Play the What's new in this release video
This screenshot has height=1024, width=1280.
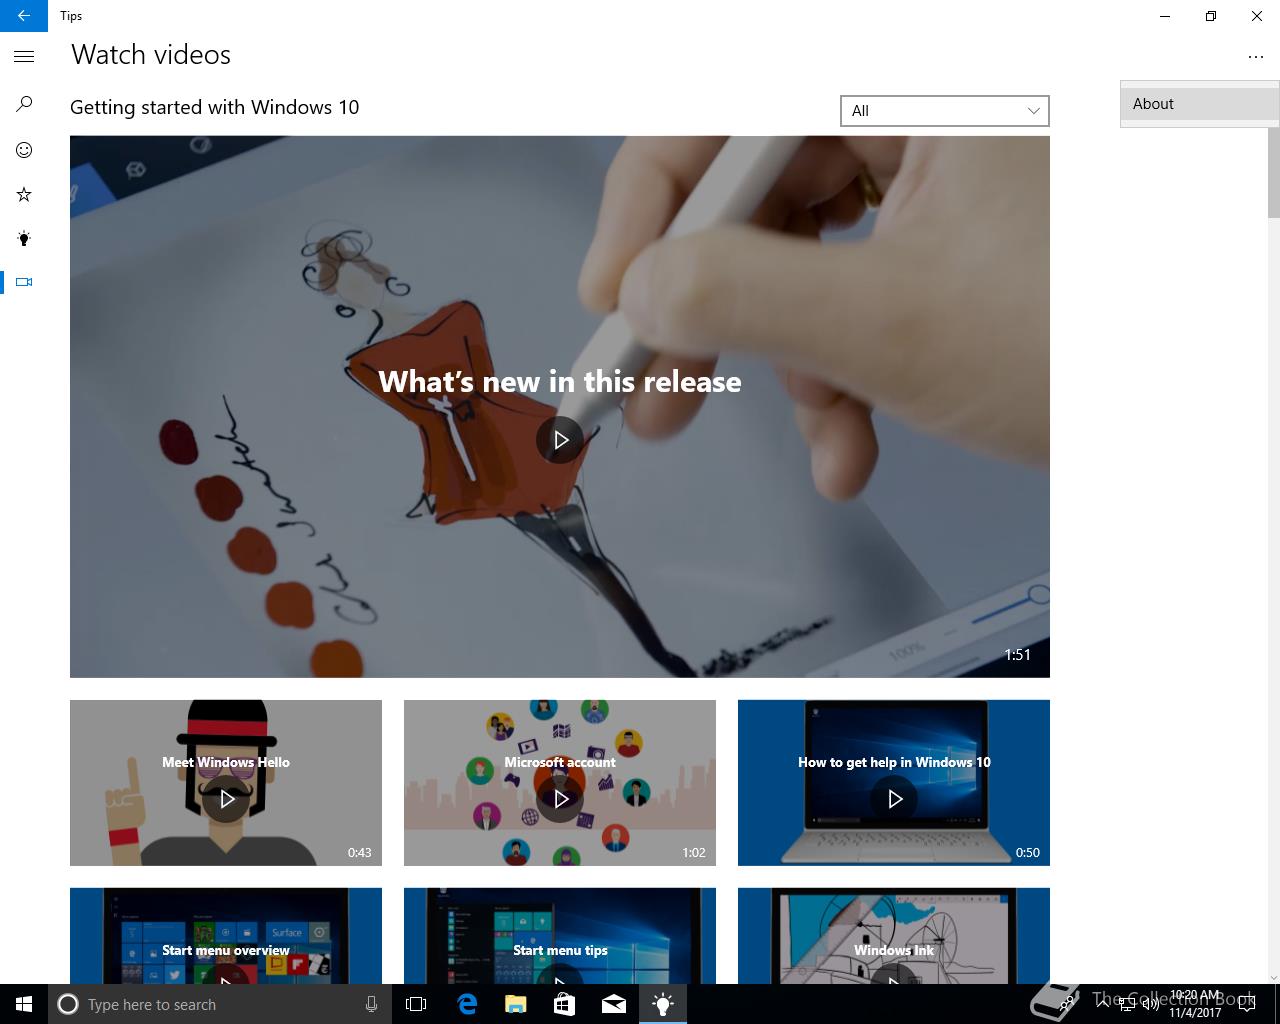pos(560,440)
